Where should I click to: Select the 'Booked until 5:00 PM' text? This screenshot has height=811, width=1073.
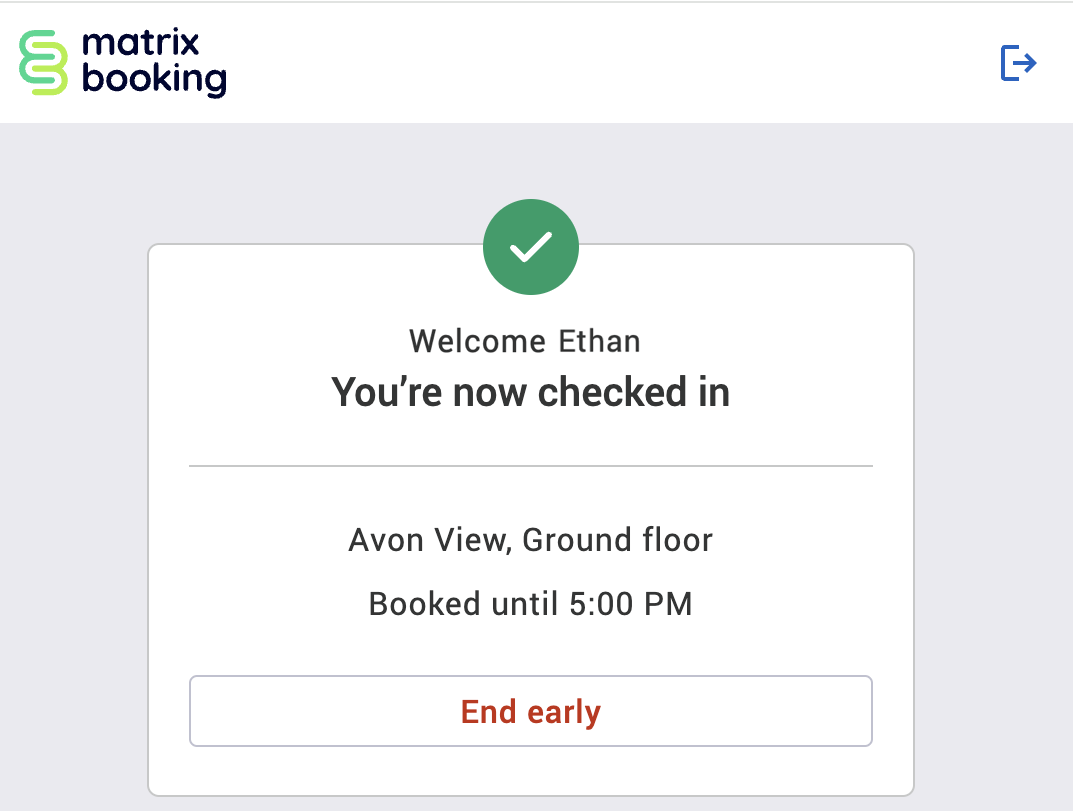click(531, 604)
